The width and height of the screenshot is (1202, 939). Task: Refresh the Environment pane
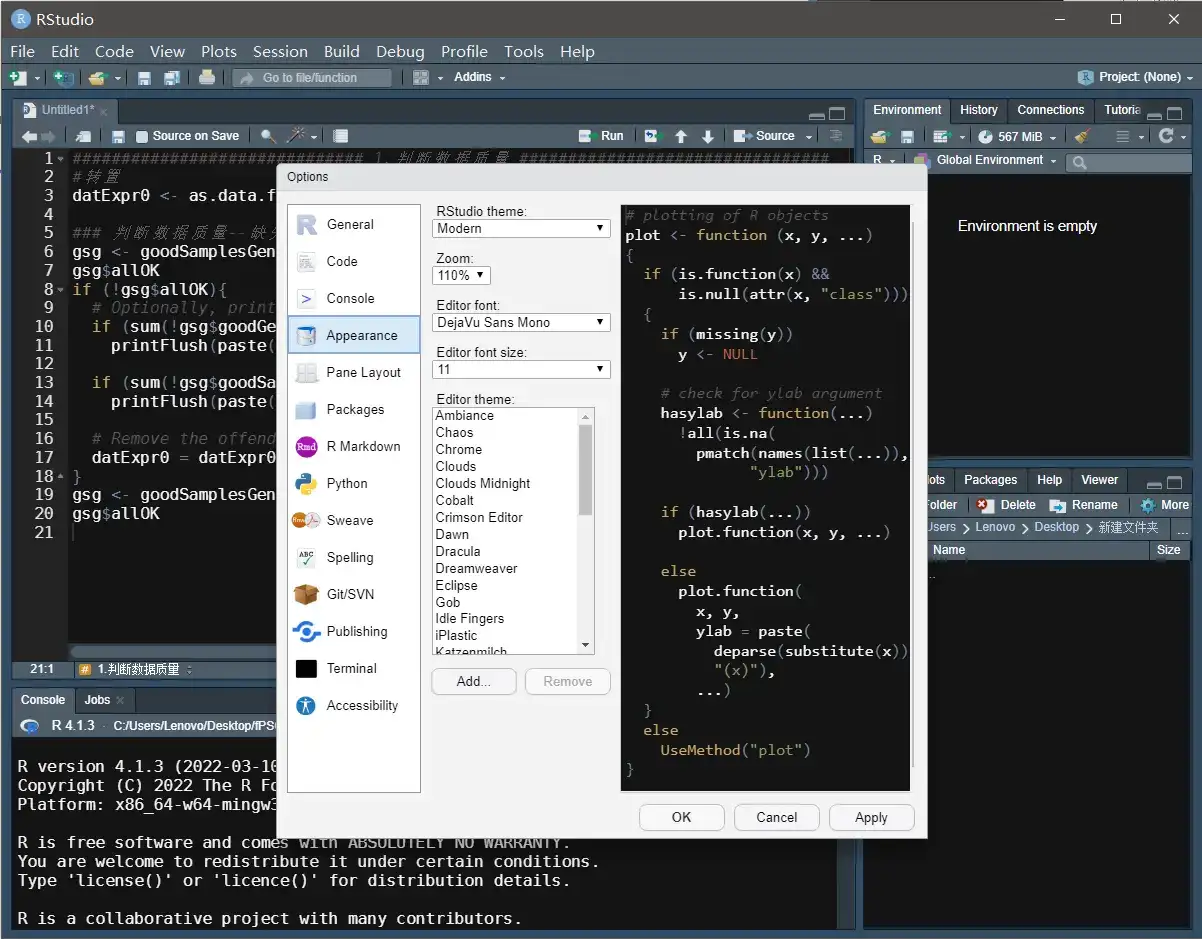[1166, 136]
